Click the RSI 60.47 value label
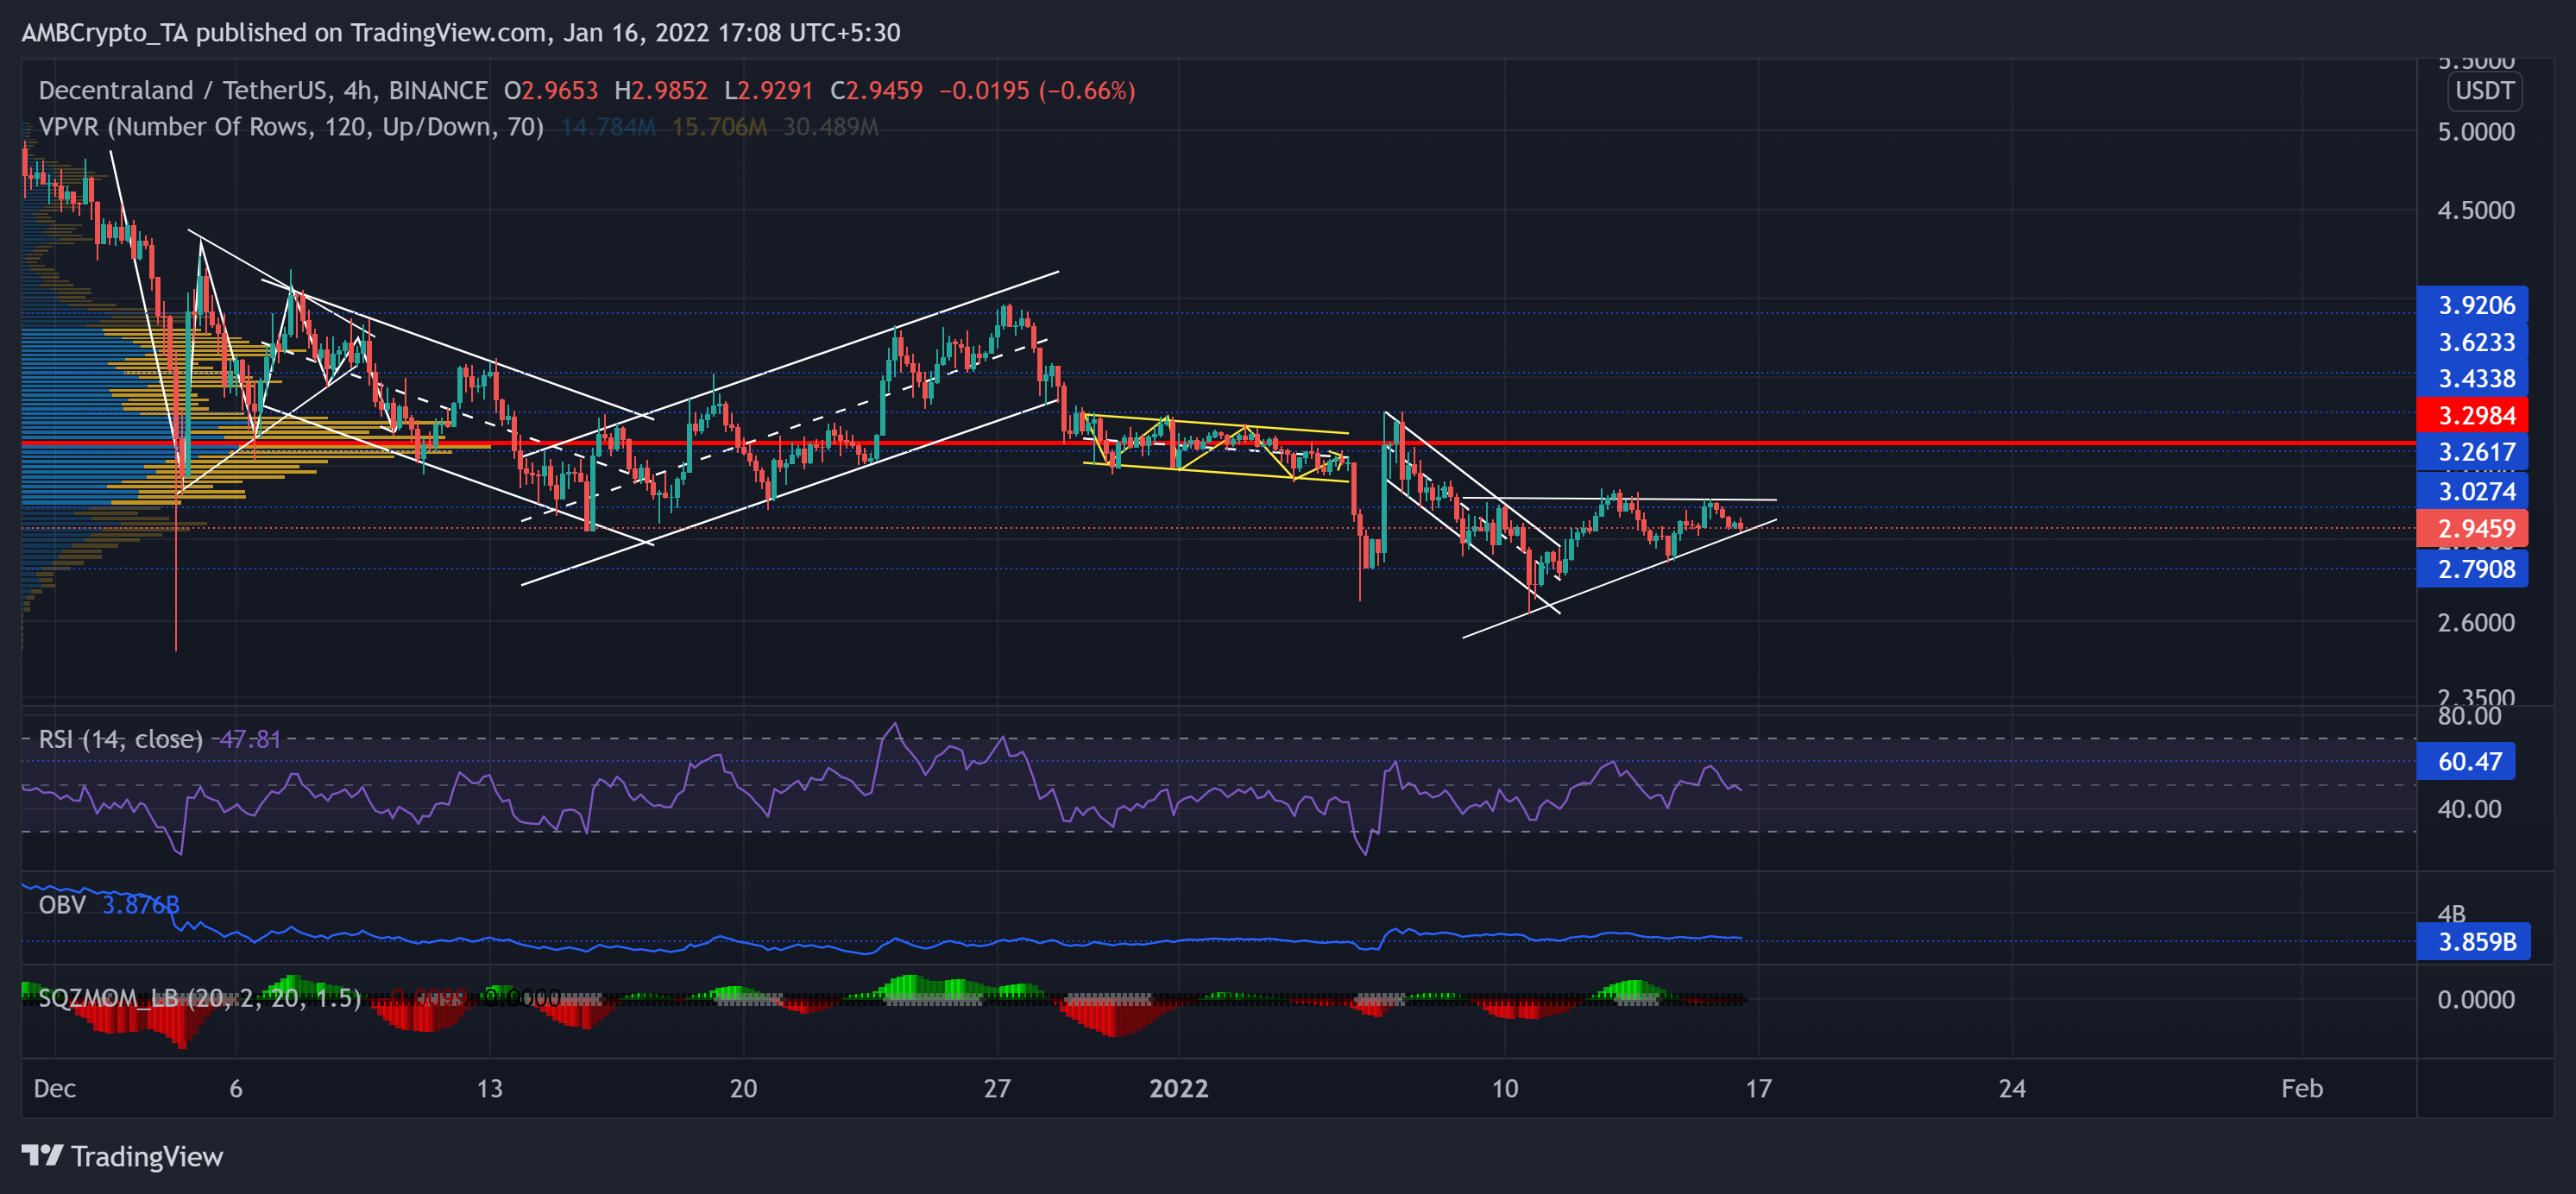The image size is (2576, 1194). 2465,761
